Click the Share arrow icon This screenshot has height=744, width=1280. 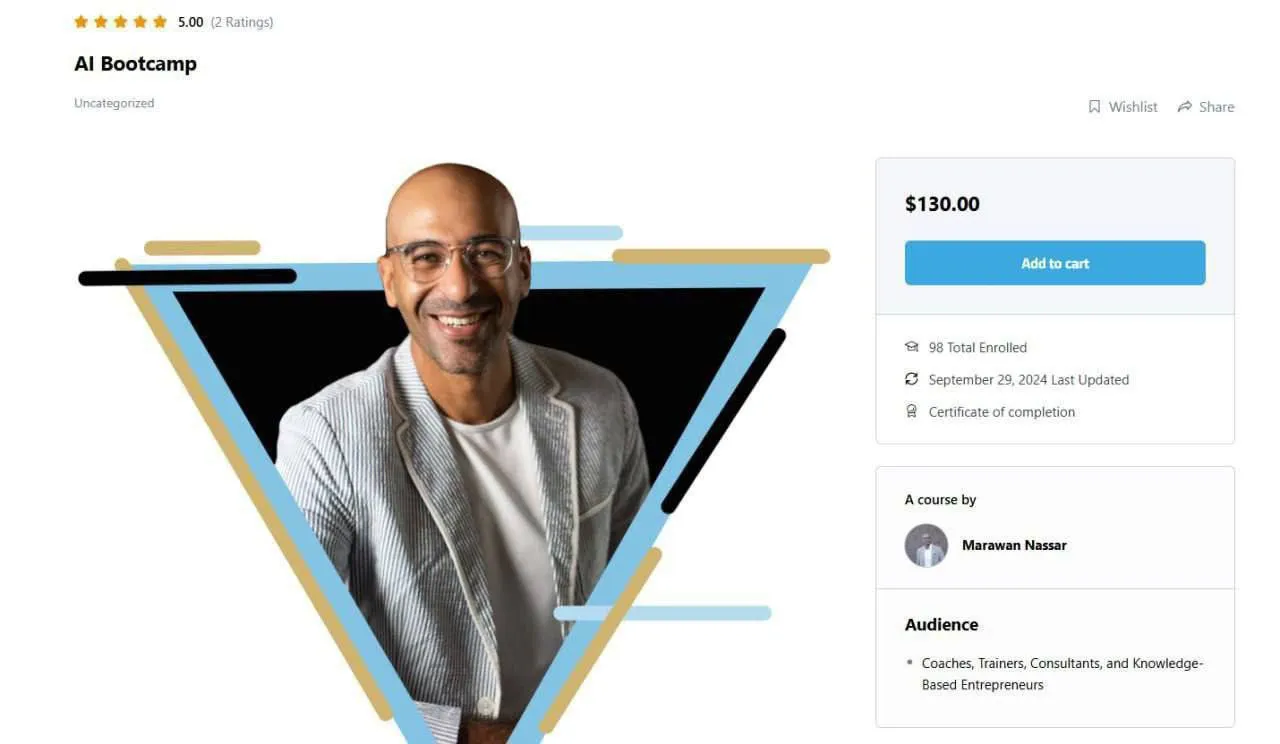(x=1185, y=106)
